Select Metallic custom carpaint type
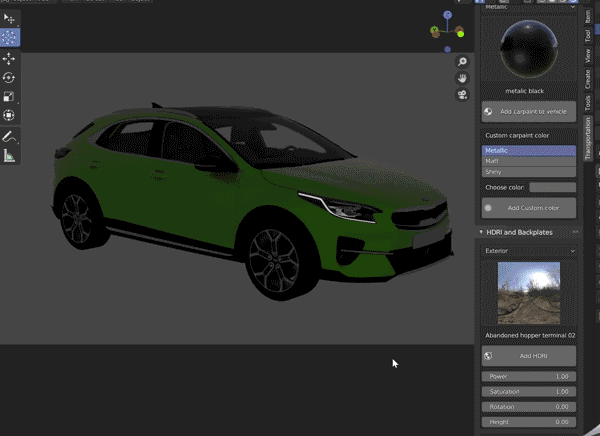 tap(528, 150)
